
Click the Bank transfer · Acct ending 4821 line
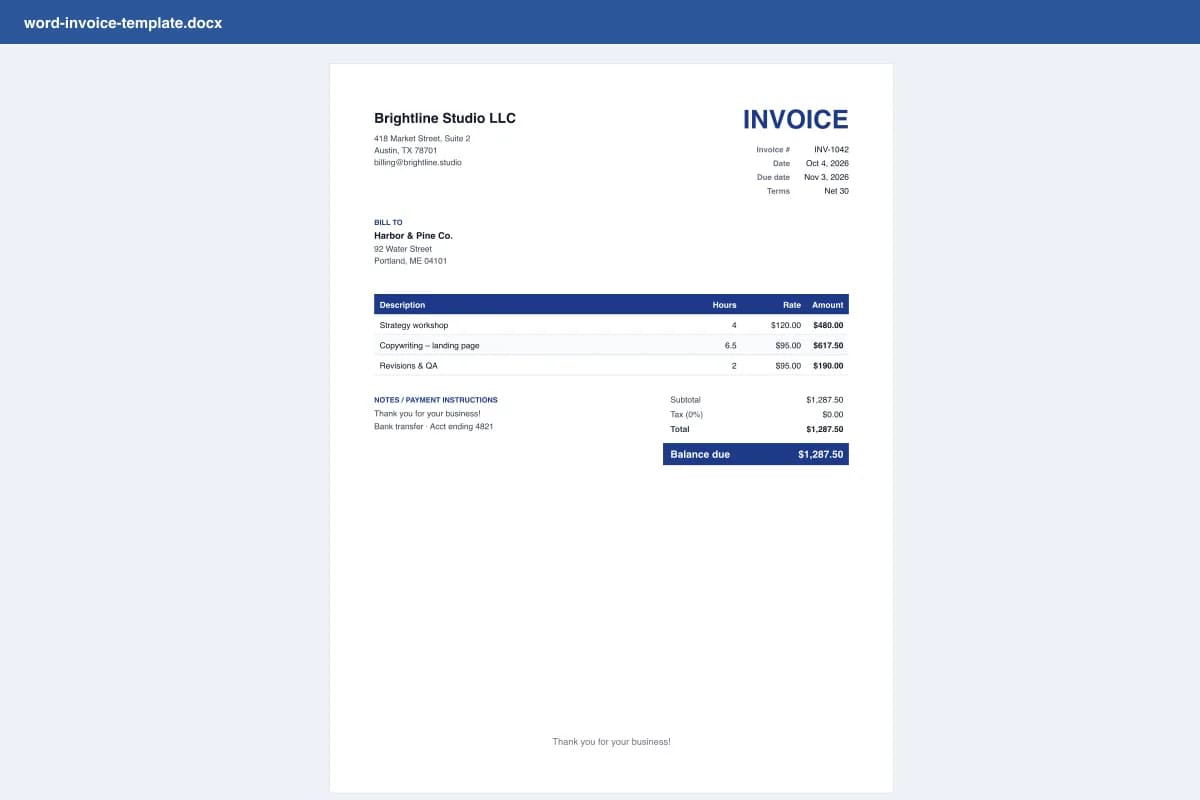click(433, 426)
